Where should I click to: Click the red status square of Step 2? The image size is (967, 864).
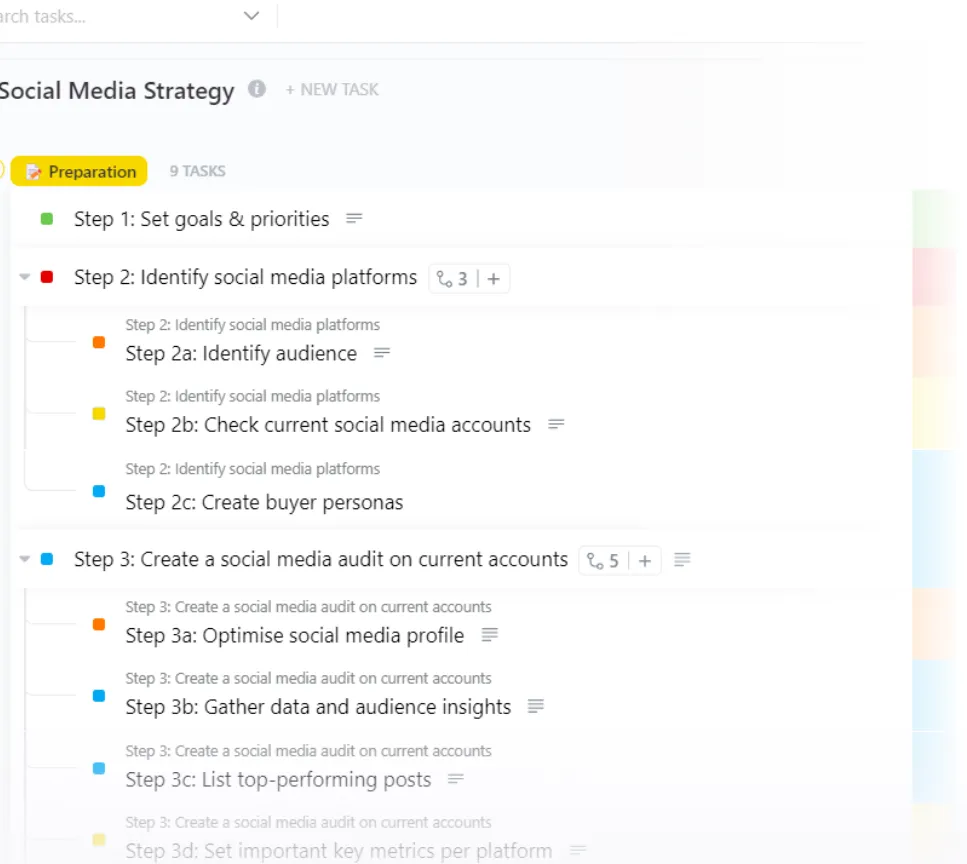click(47, 277)
